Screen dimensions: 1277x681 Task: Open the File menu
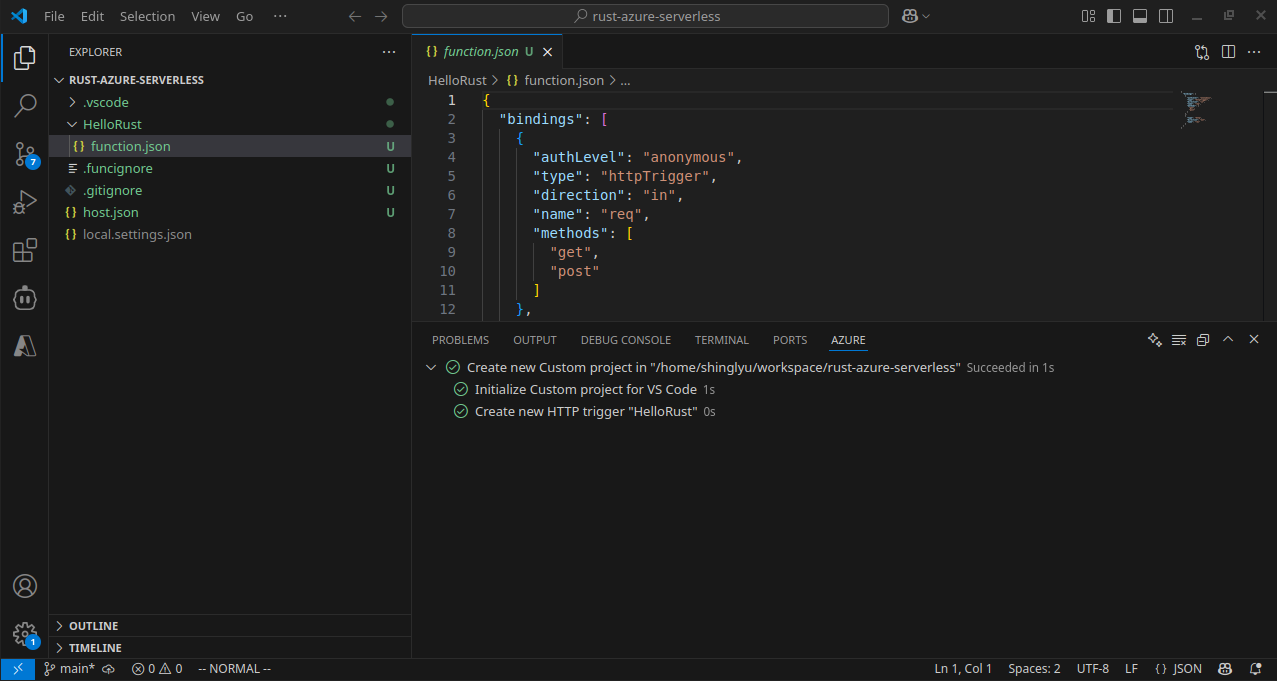pos(54,16)
